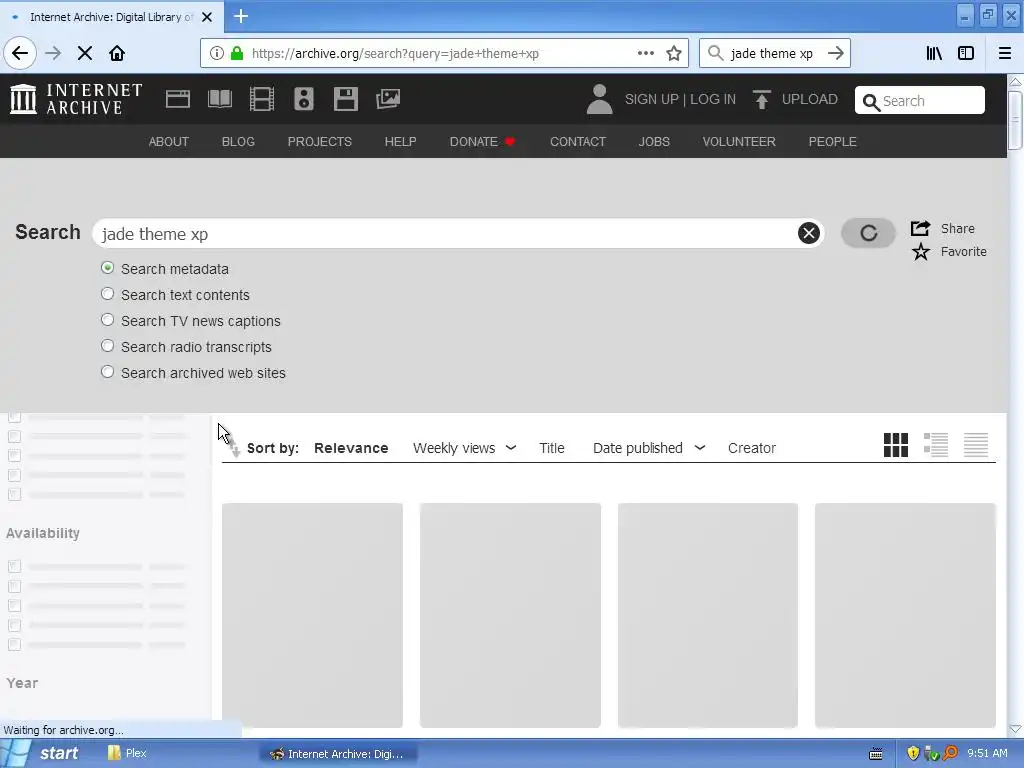Select Search text contents option
Image resolution: width=1024 pixels, height=768 pixels.
coord(107,294)
